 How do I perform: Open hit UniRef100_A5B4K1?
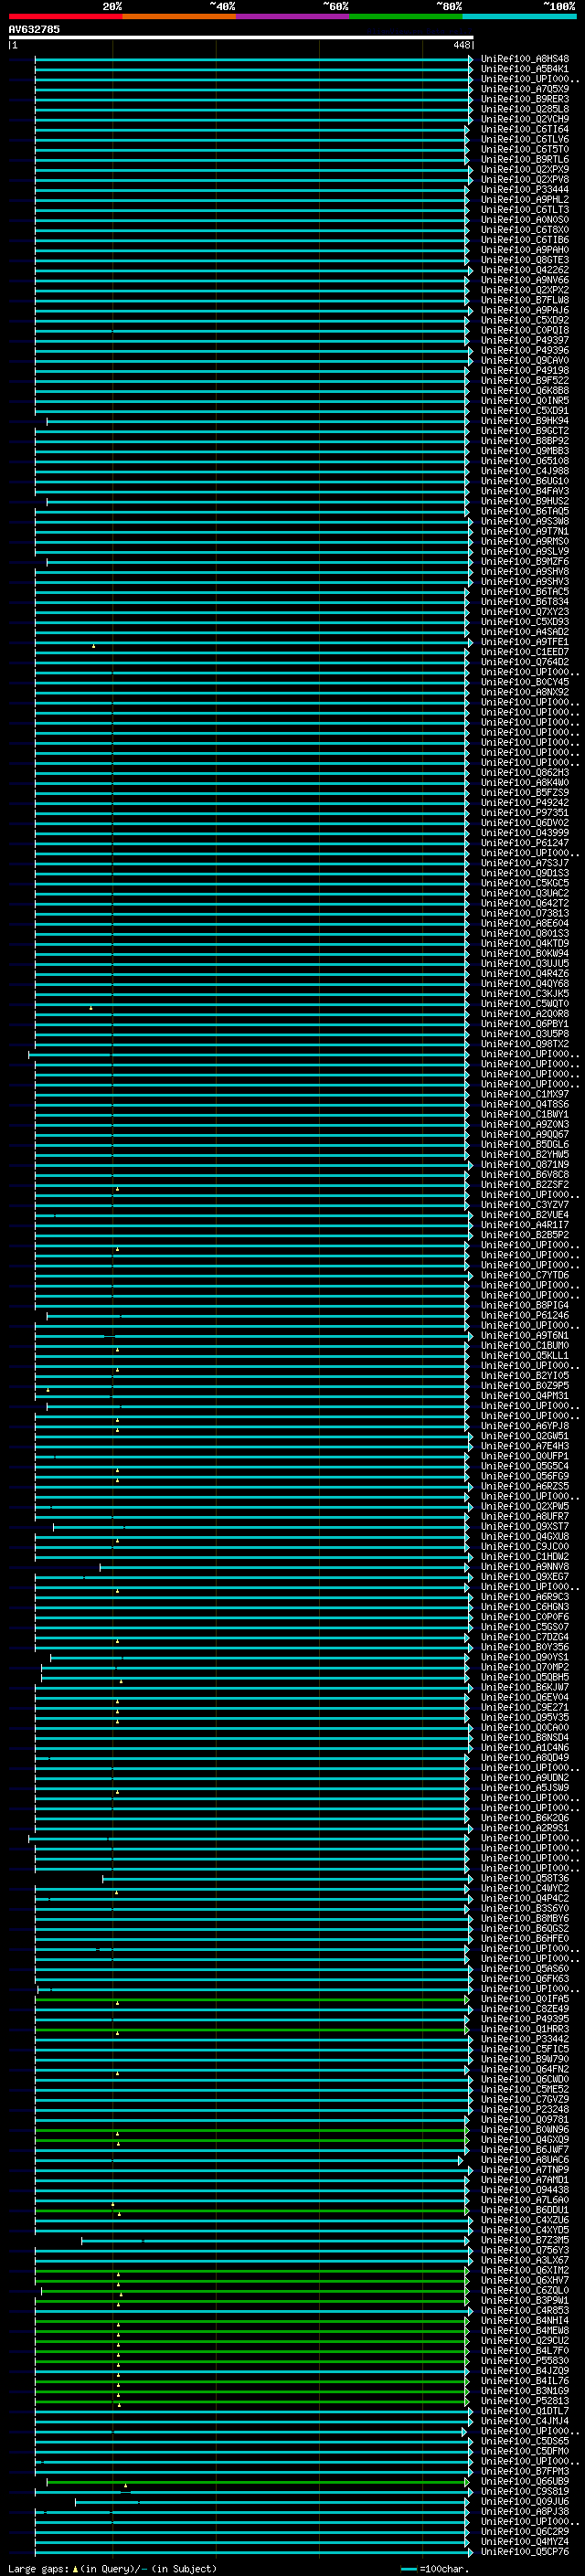click(525, 69)
